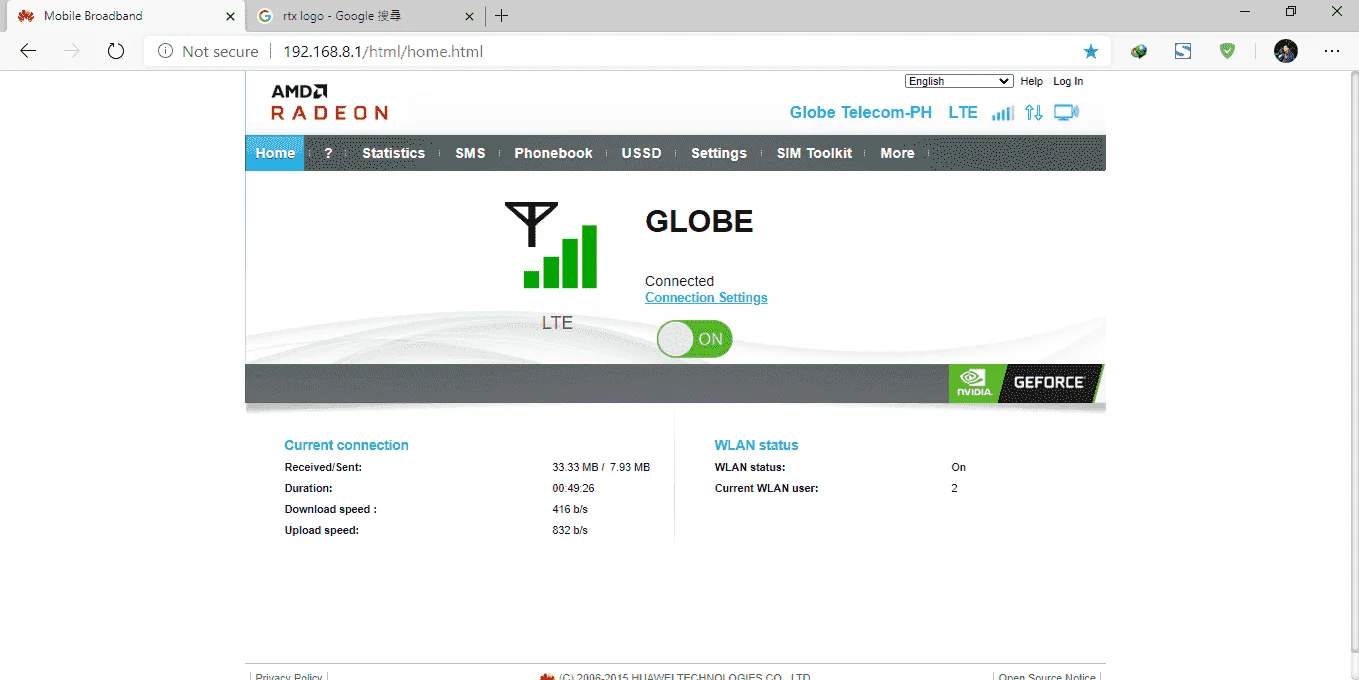Click the Huawei logo in footer
Viewport: 1359px width, 680px height.
547,677
